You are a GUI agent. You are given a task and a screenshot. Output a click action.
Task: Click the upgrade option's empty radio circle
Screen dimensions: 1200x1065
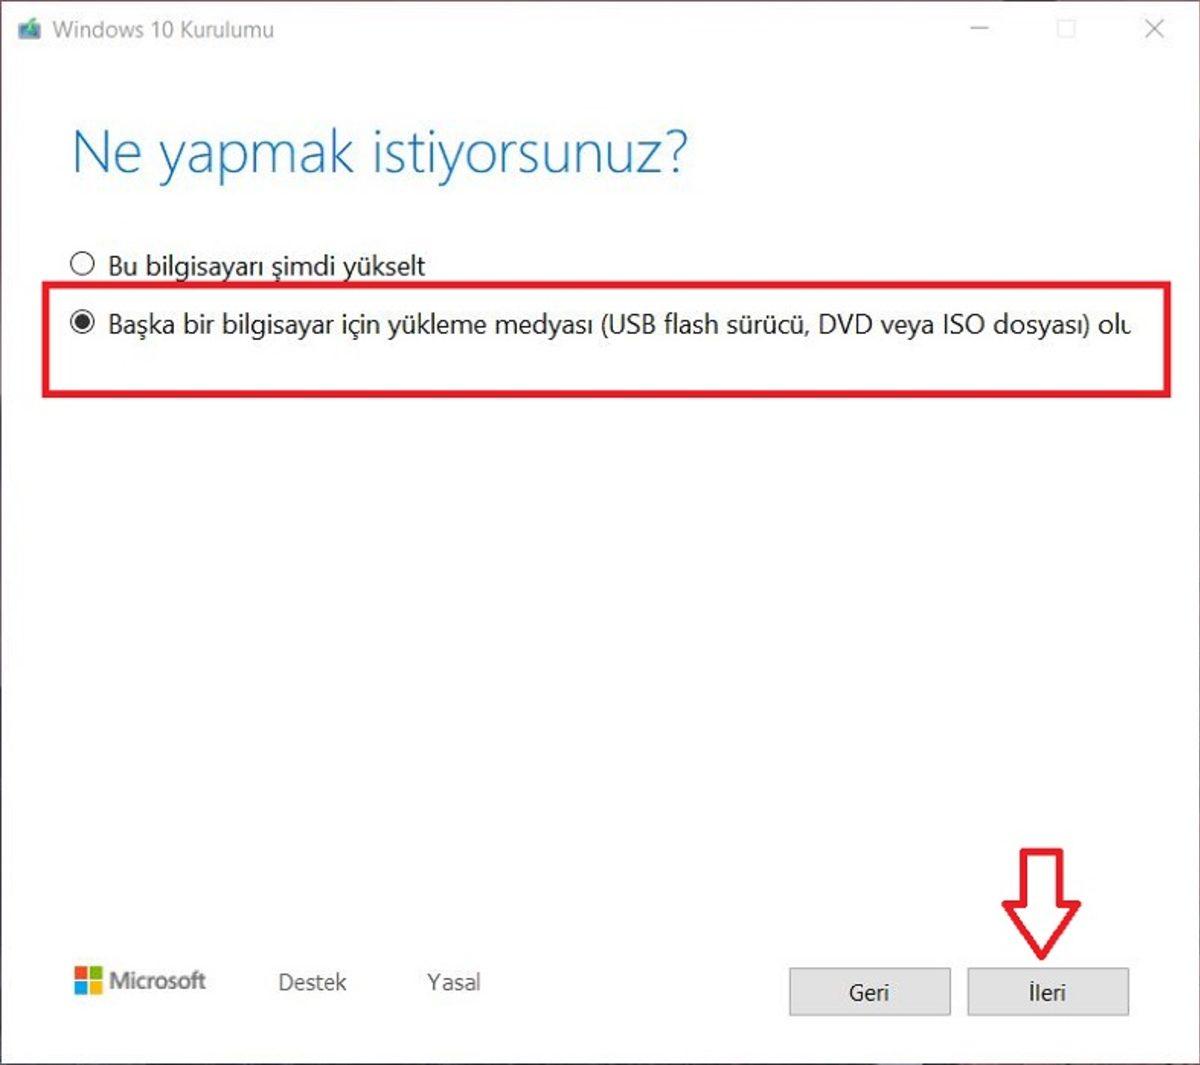(81, 263)
